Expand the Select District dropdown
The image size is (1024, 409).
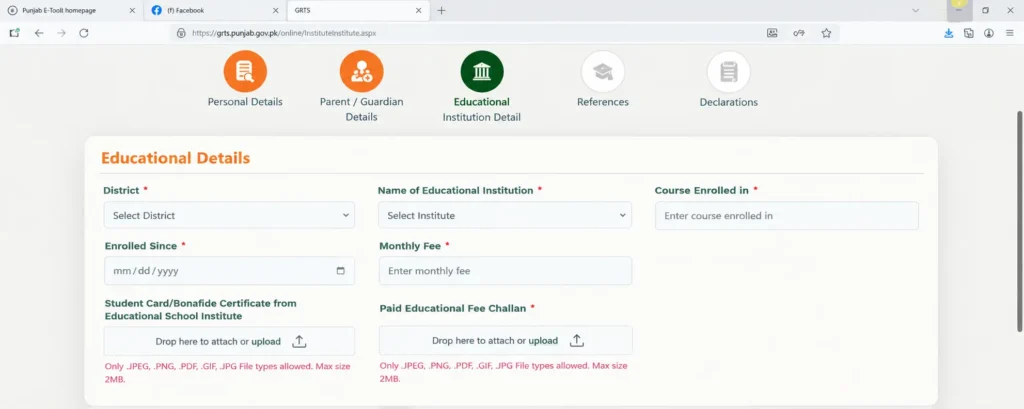click(229, 215)
